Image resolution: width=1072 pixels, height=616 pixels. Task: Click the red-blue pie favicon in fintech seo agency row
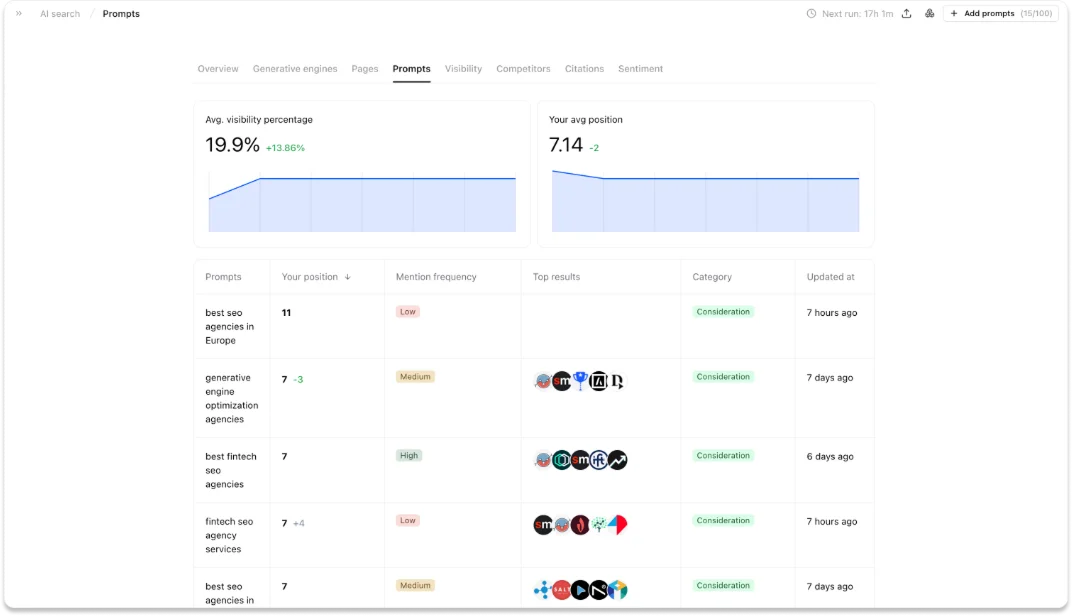tap(618, 524)
